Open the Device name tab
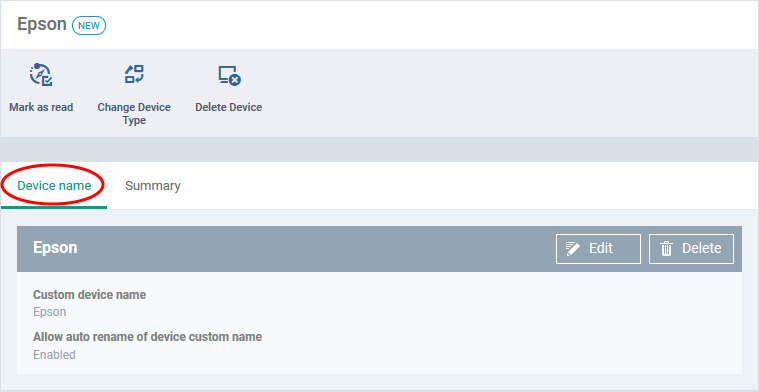The image size is (759, 392). [54, 186]
